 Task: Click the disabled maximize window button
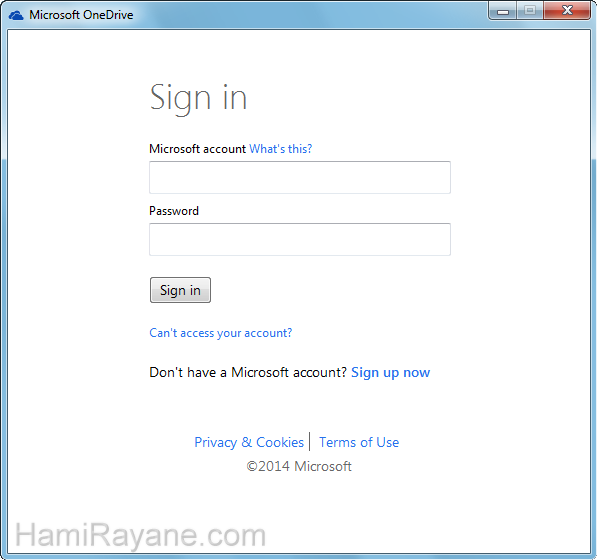click(530, 11)
